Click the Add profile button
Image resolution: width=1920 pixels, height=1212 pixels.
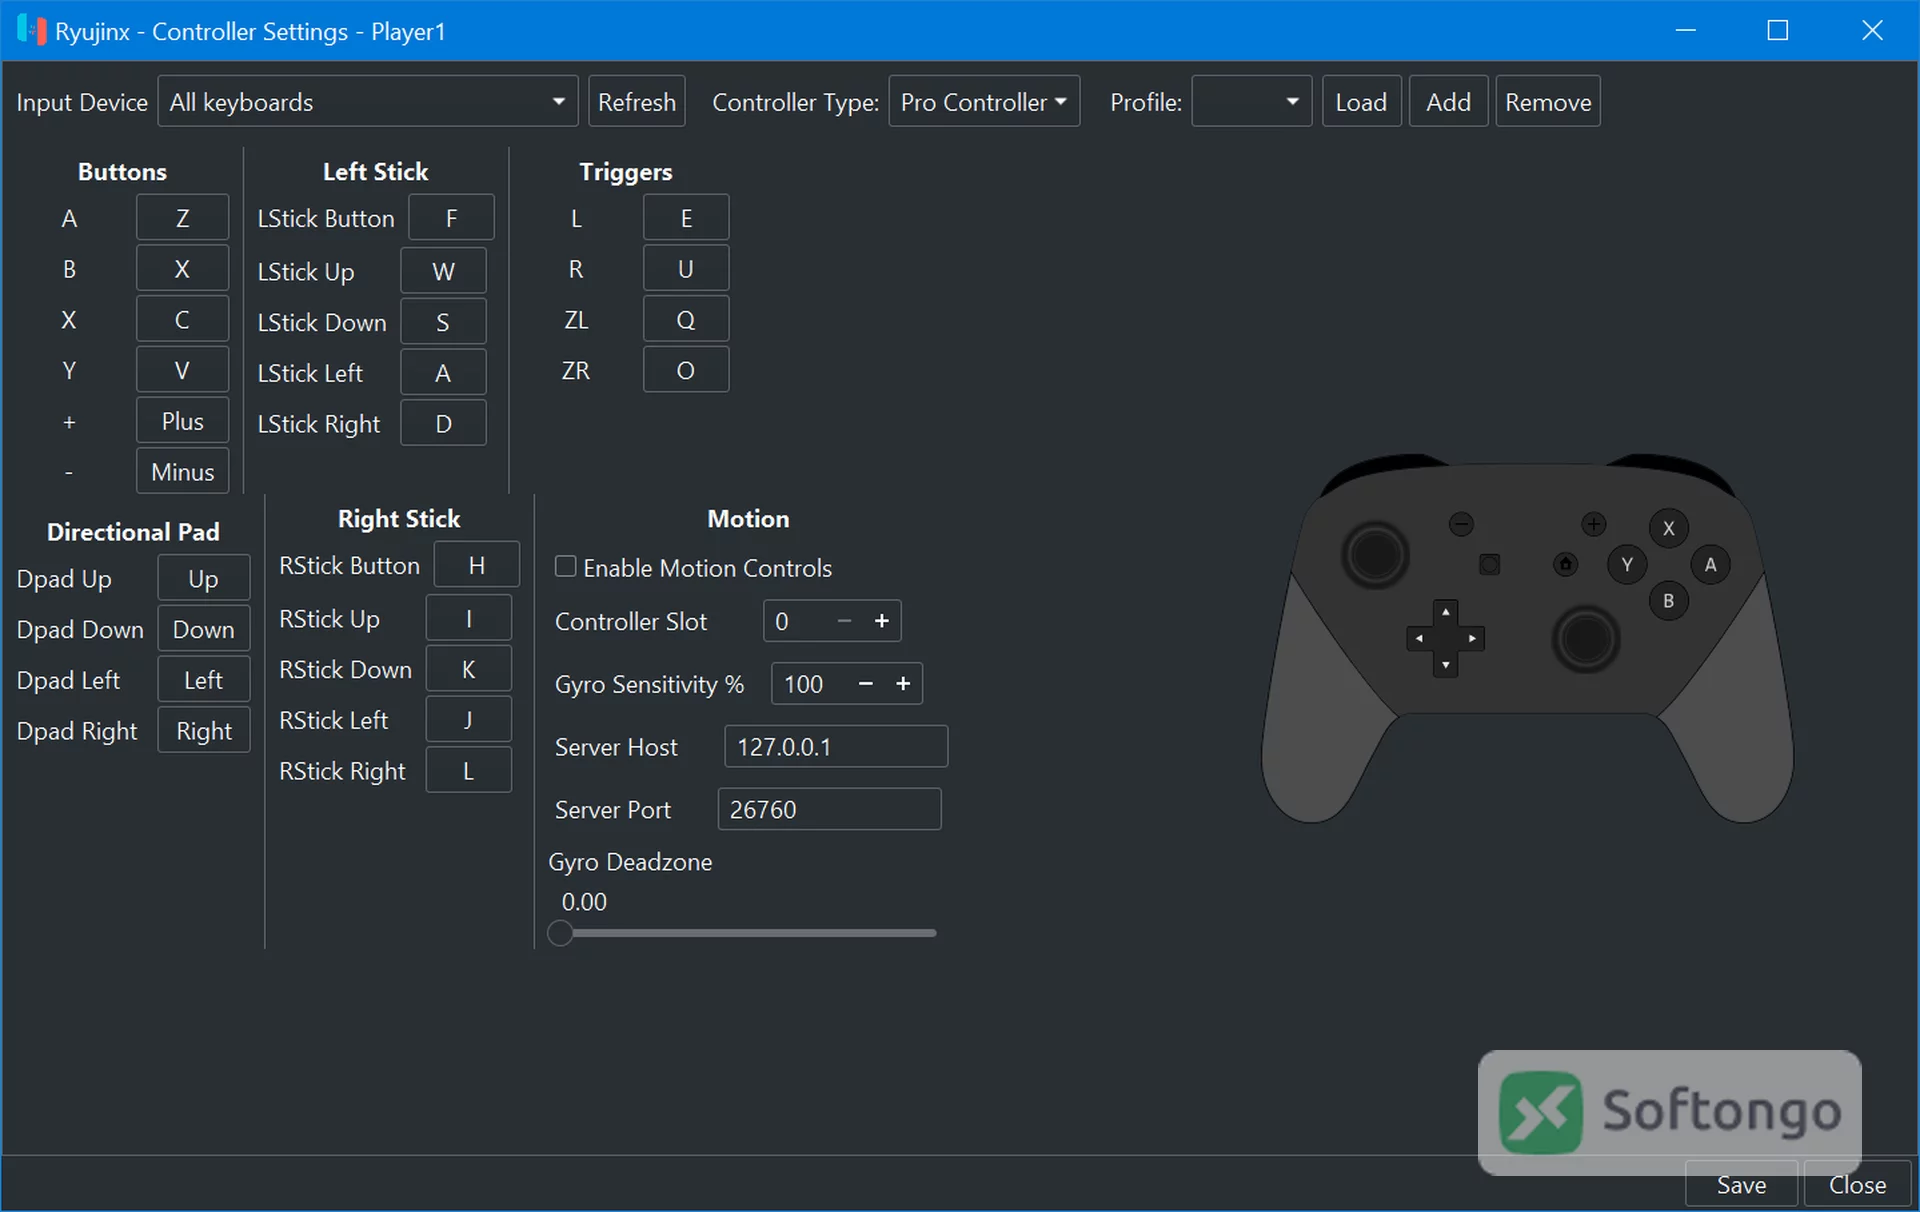click(1448, 102)
